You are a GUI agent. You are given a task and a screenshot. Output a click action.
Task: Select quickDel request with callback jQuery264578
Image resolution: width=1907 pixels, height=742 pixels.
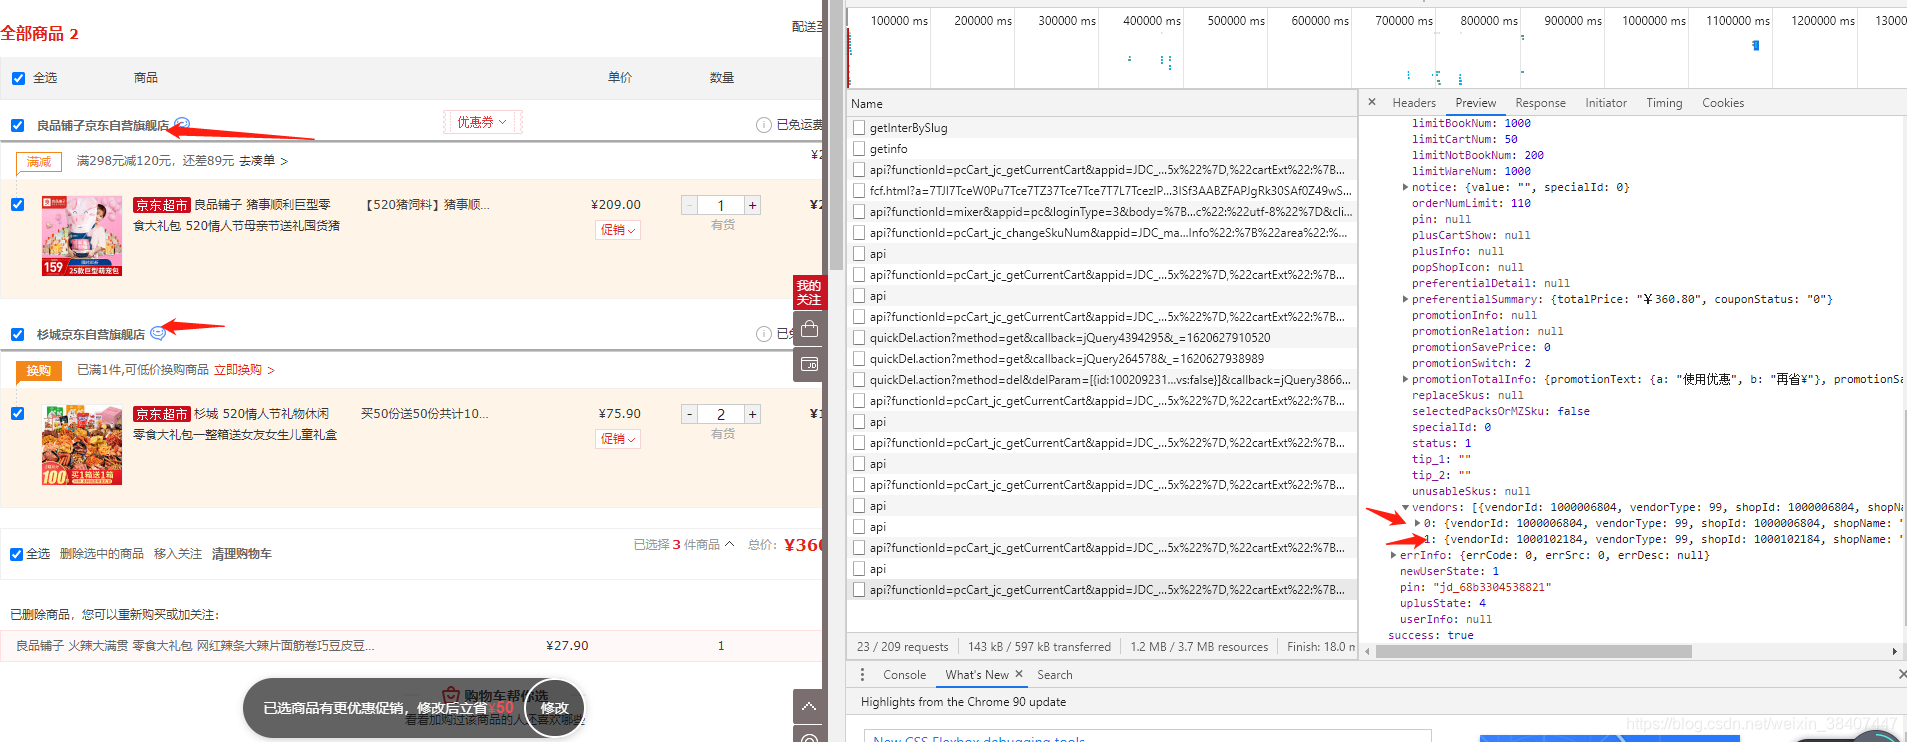(1101, 359)
